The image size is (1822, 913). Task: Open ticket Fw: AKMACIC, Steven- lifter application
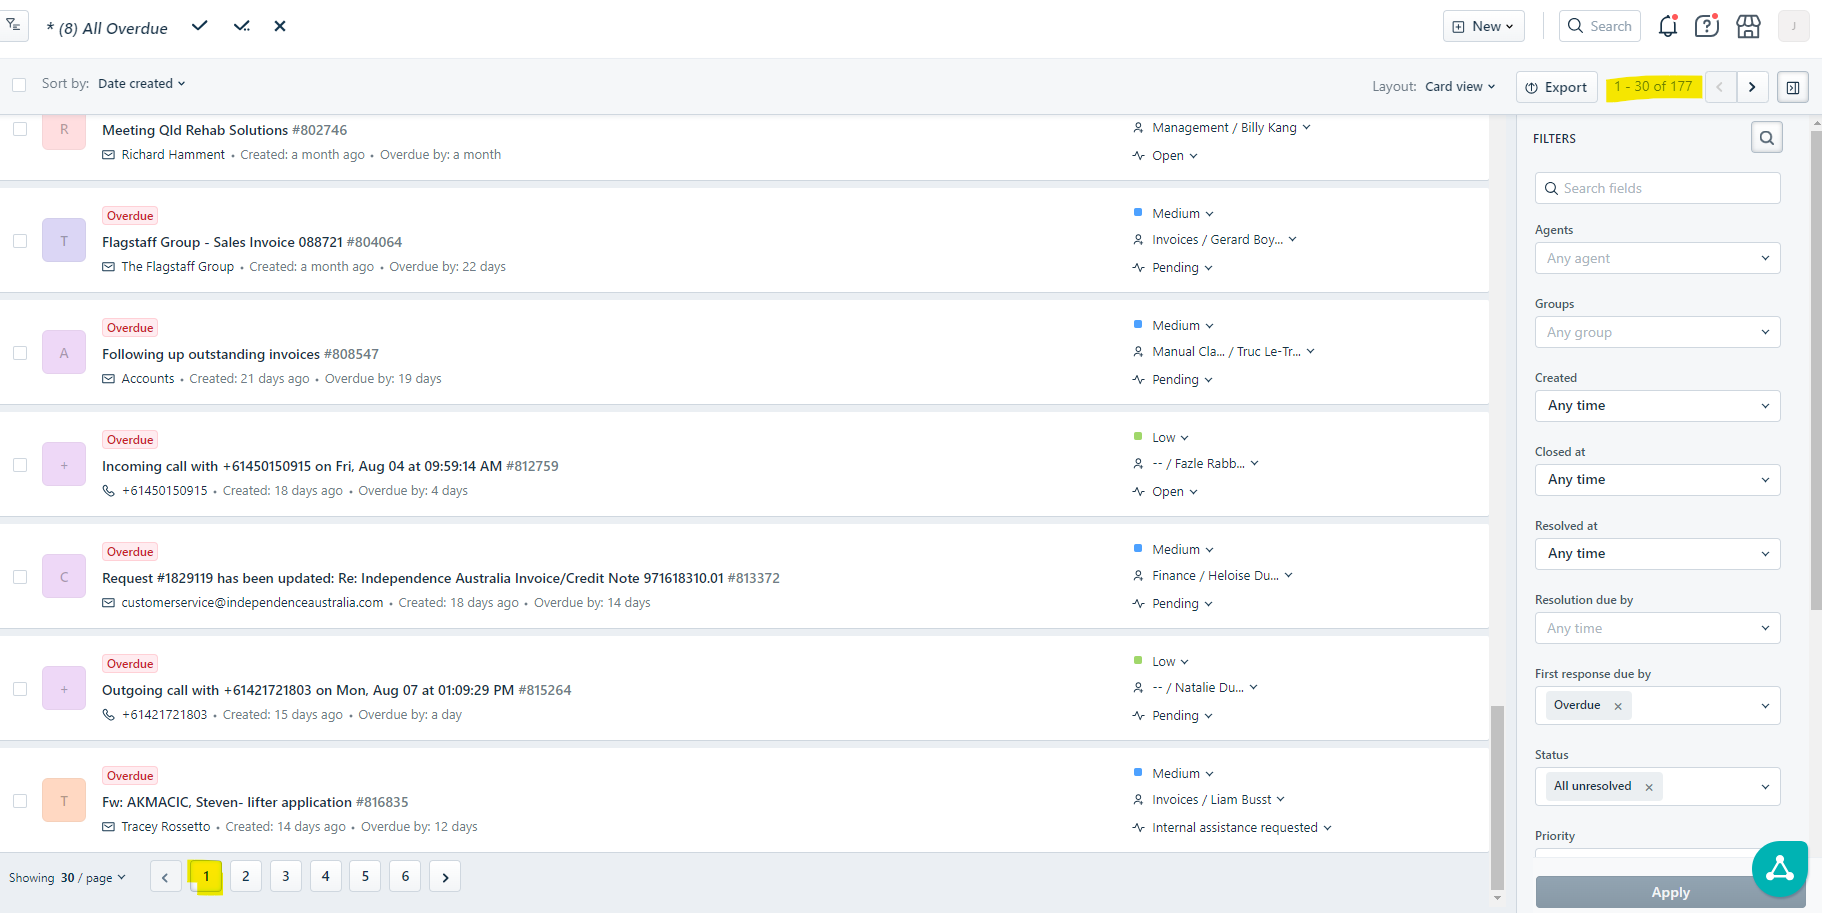click(227, 802)
